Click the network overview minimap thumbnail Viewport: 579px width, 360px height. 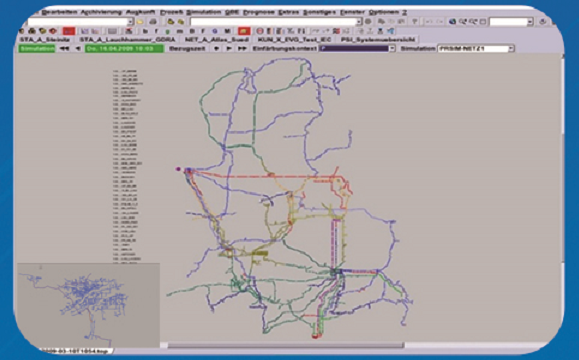pyautogui.click(x=89, y=305)
